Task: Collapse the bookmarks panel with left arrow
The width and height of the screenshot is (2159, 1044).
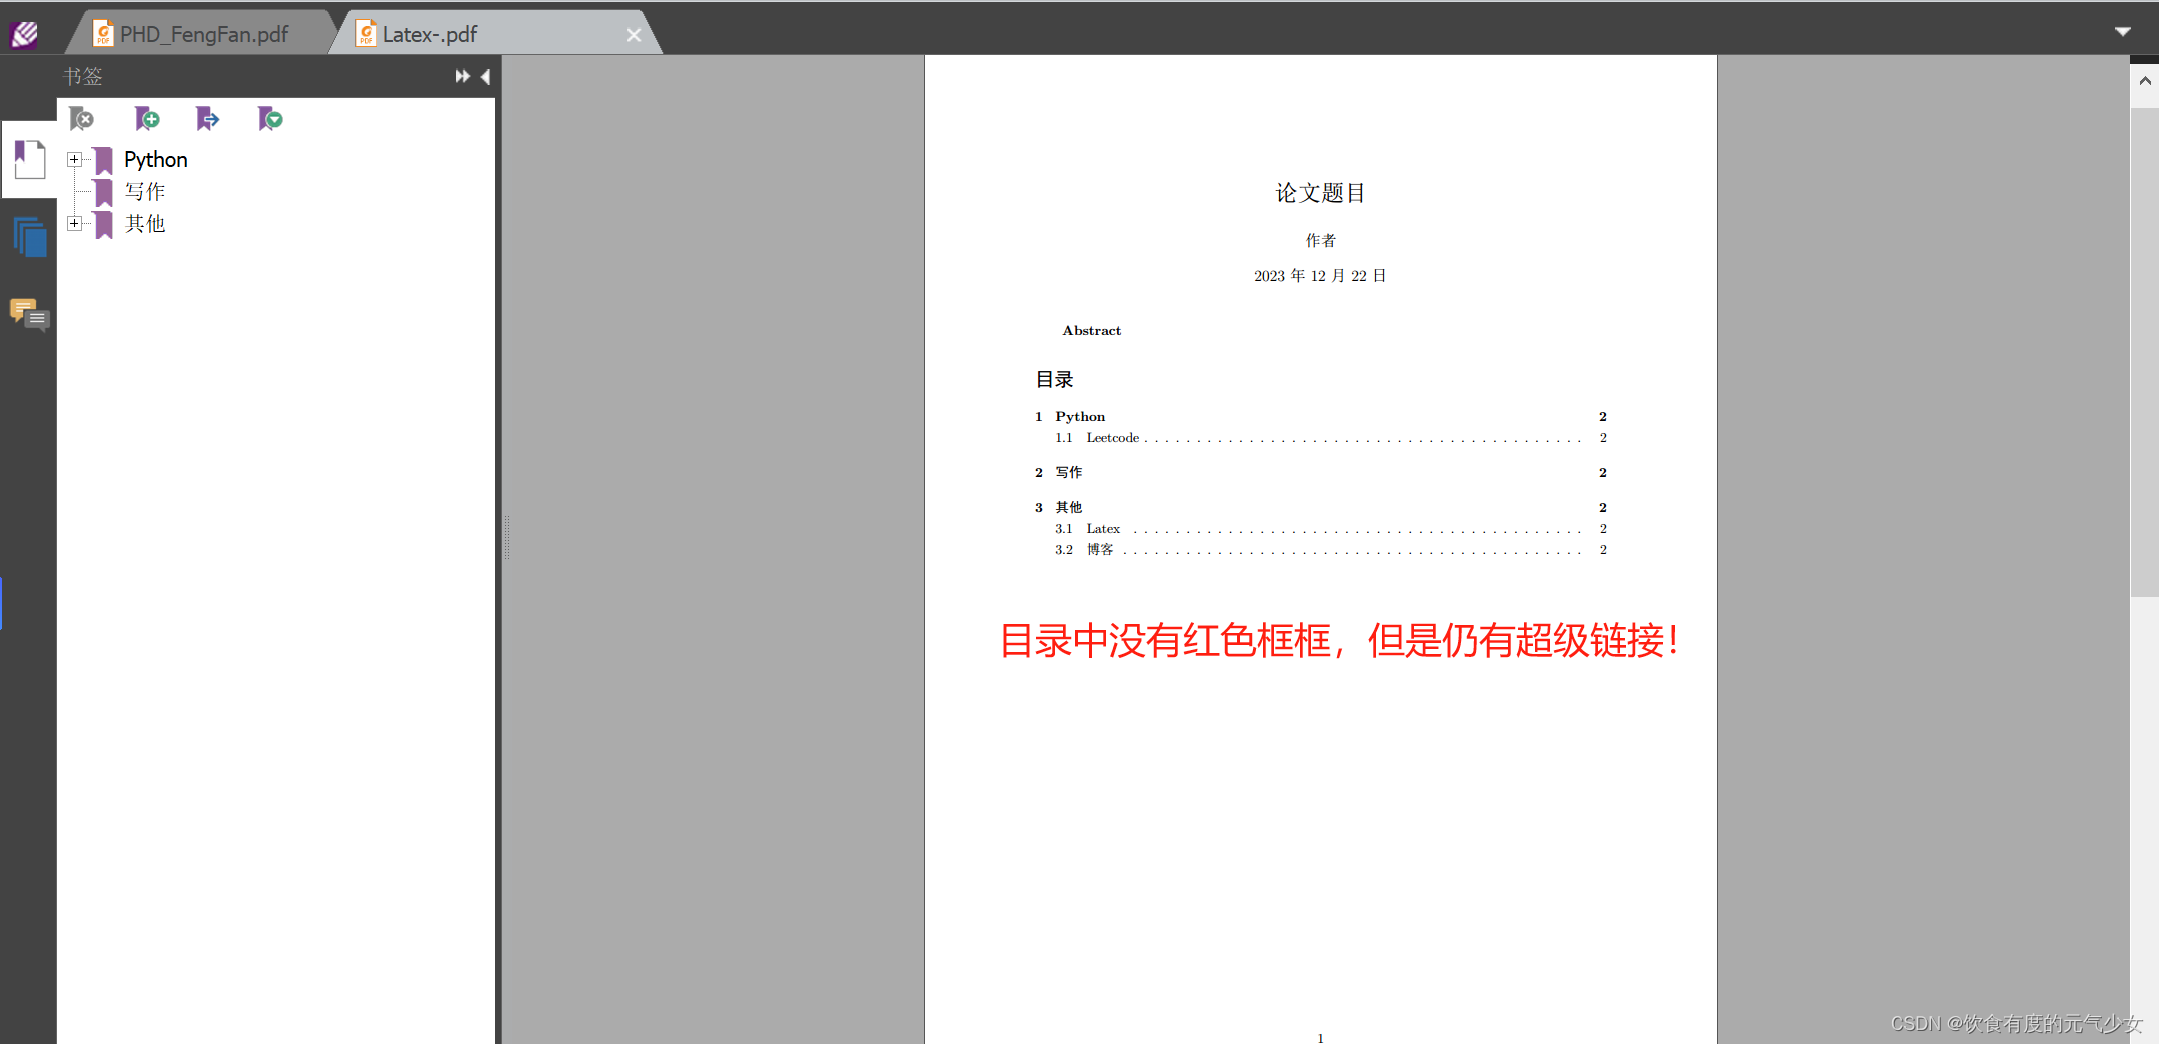Action: coord(485,76)
